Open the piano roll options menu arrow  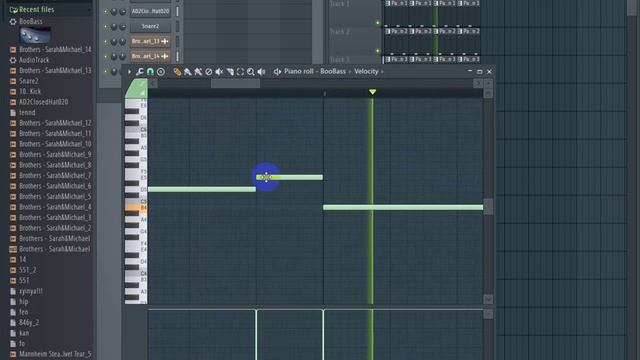[129, 72]
